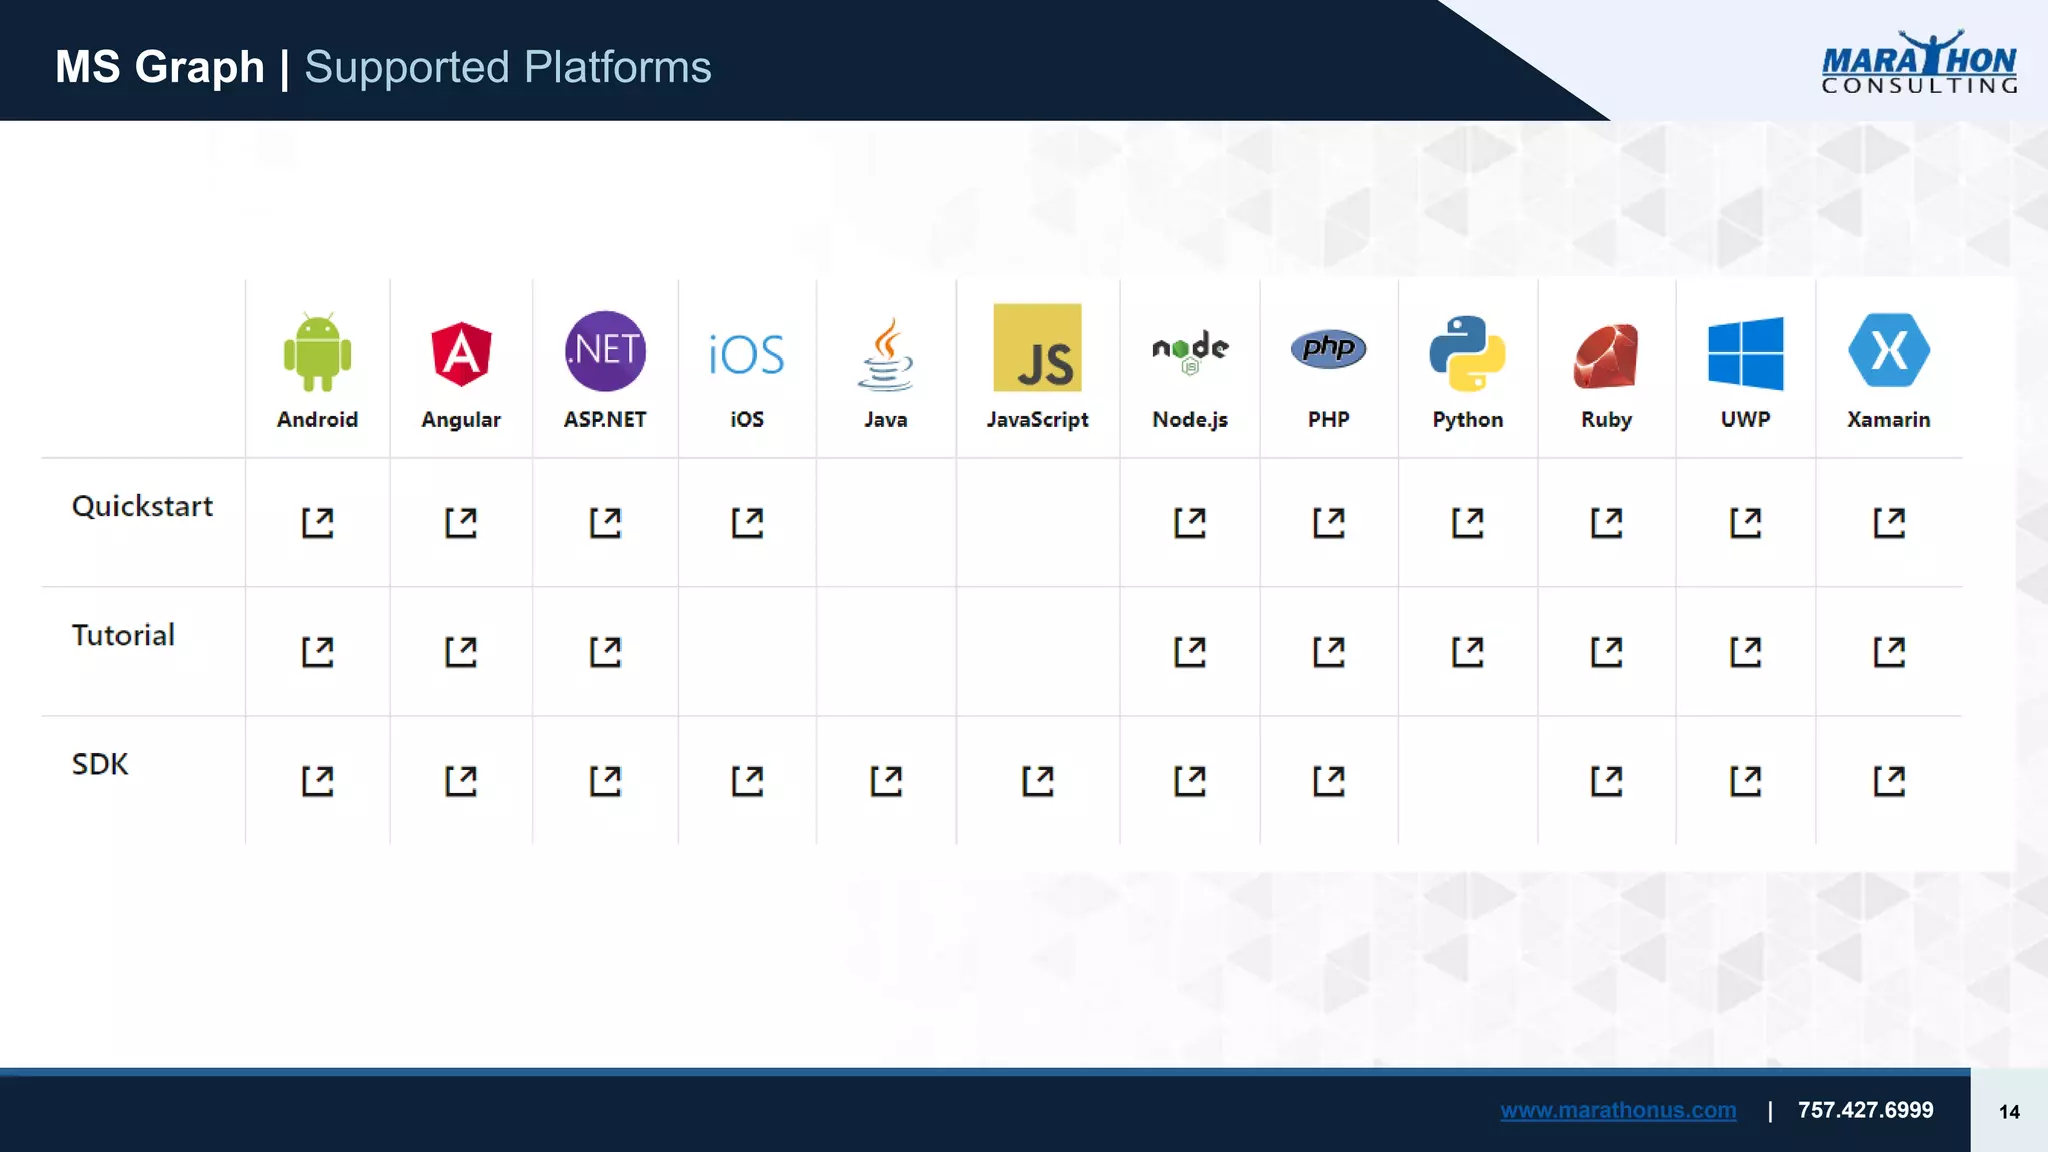Open the Tutorial link for PHP
This screenshot has height=1152, width=2048.
click(x=1329, y=652)
